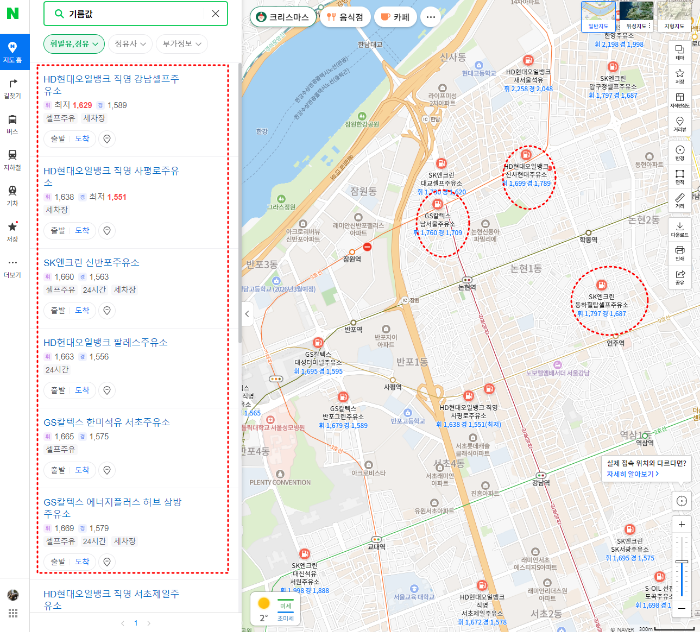This screenshot has width=700, height=632.
Task: Toggle the 거리뷰 street view mode
Action: click(x=680, y=124)
